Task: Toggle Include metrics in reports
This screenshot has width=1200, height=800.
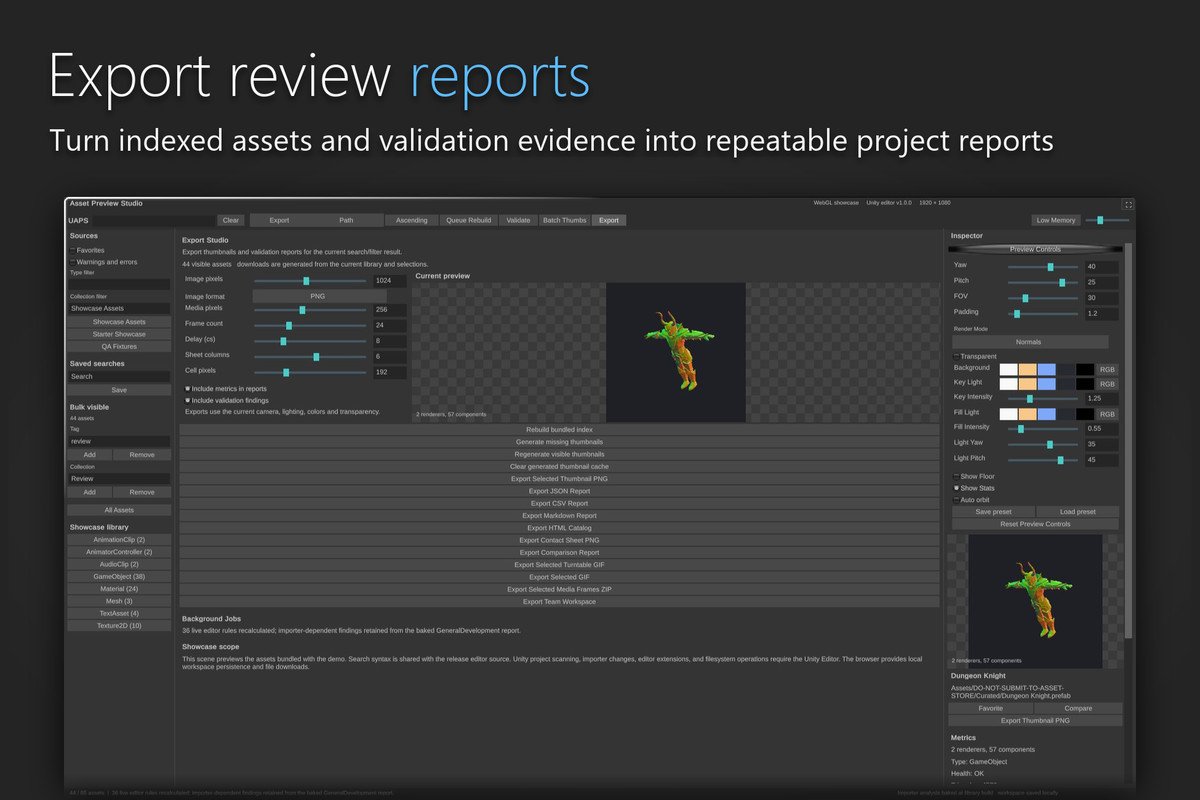Action: click(187, 388)
